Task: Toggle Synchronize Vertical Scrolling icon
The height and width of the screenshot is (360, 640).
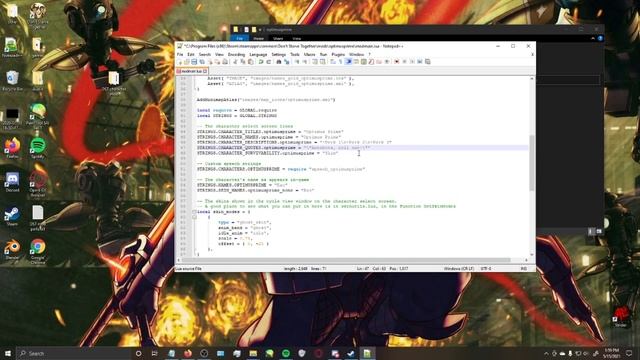Action: tap(315, 62)
